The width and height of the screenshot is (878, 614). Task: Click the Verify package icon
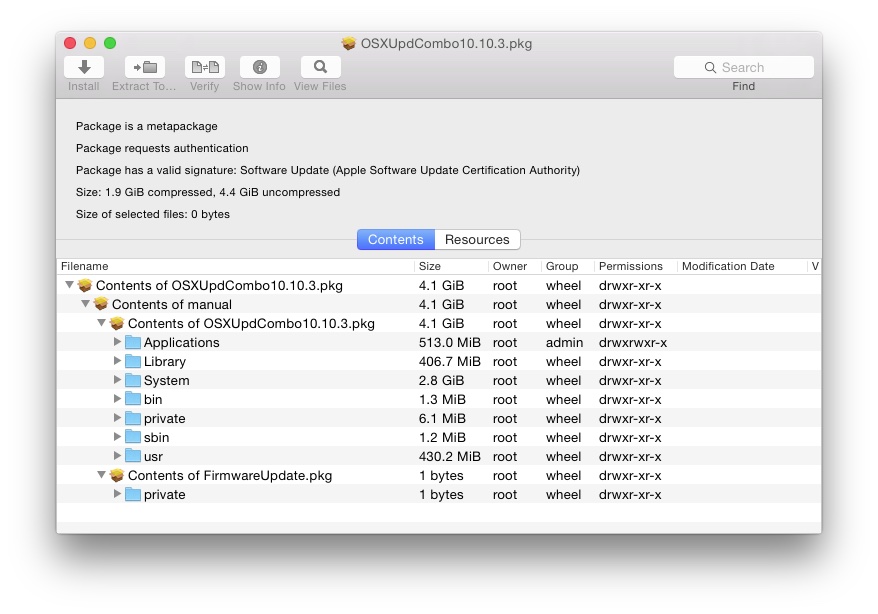click(205, 67)
